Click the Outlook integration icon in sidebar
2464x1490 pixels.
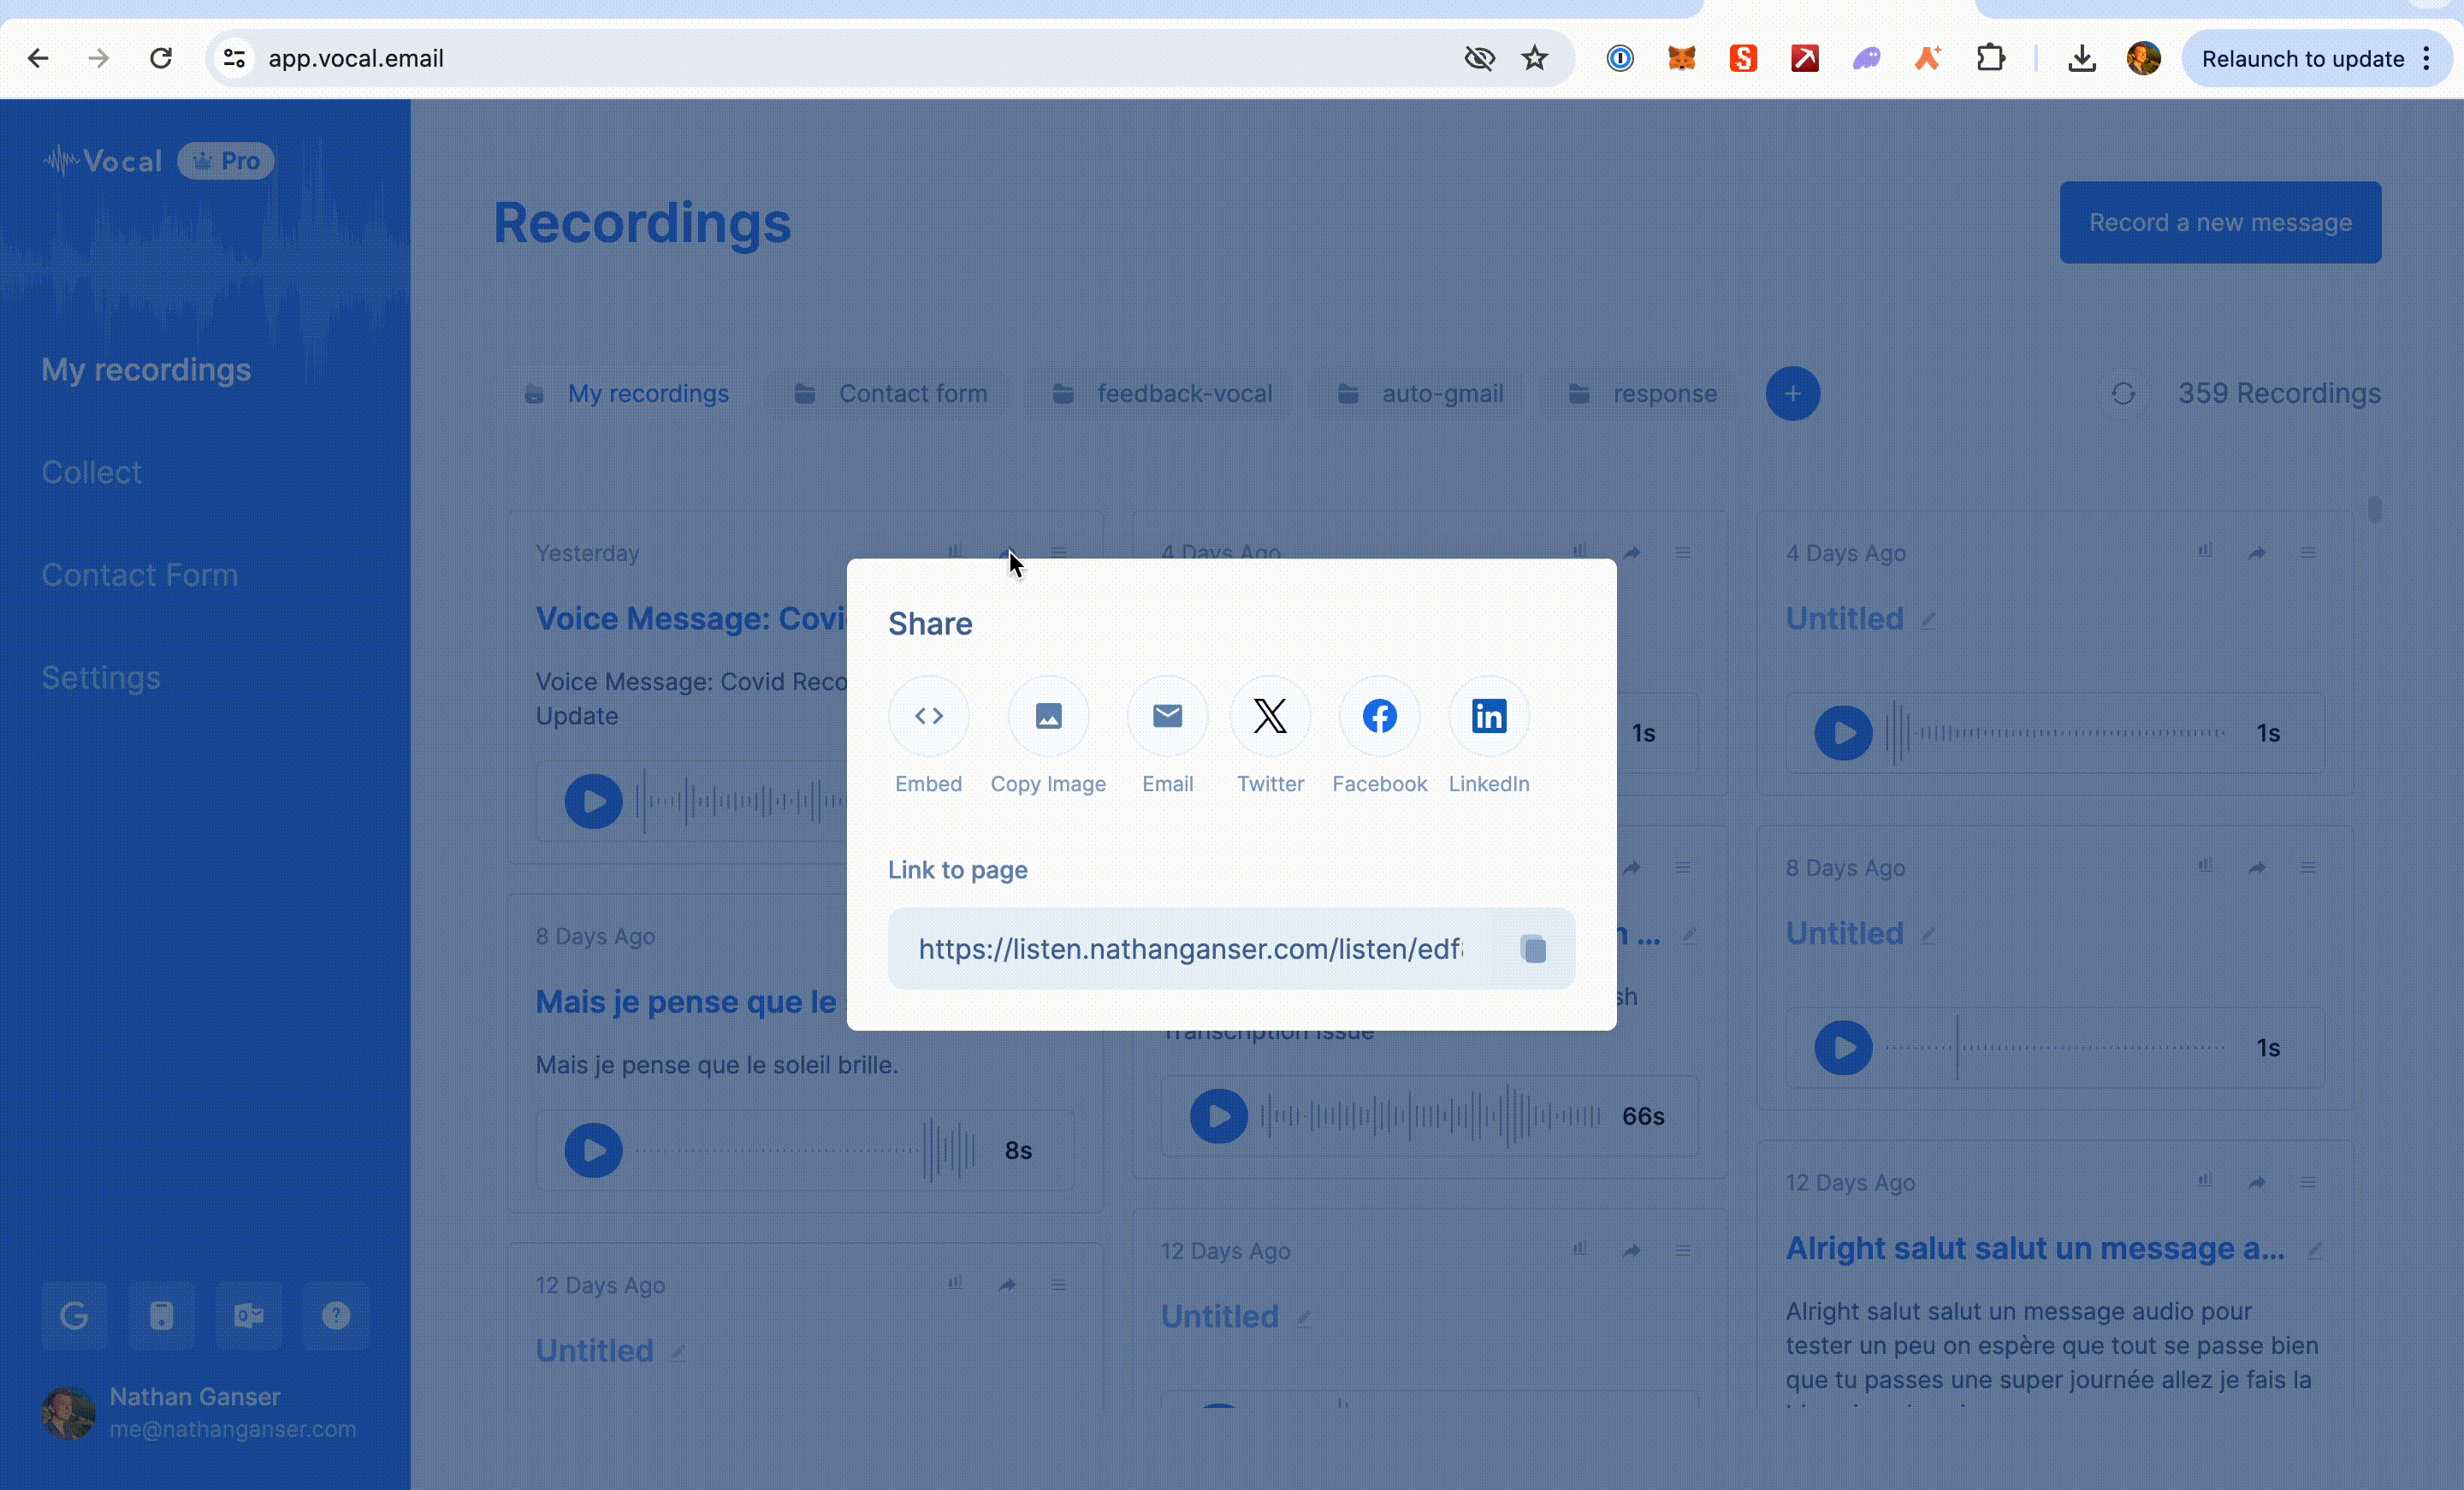coord(249,1316)
